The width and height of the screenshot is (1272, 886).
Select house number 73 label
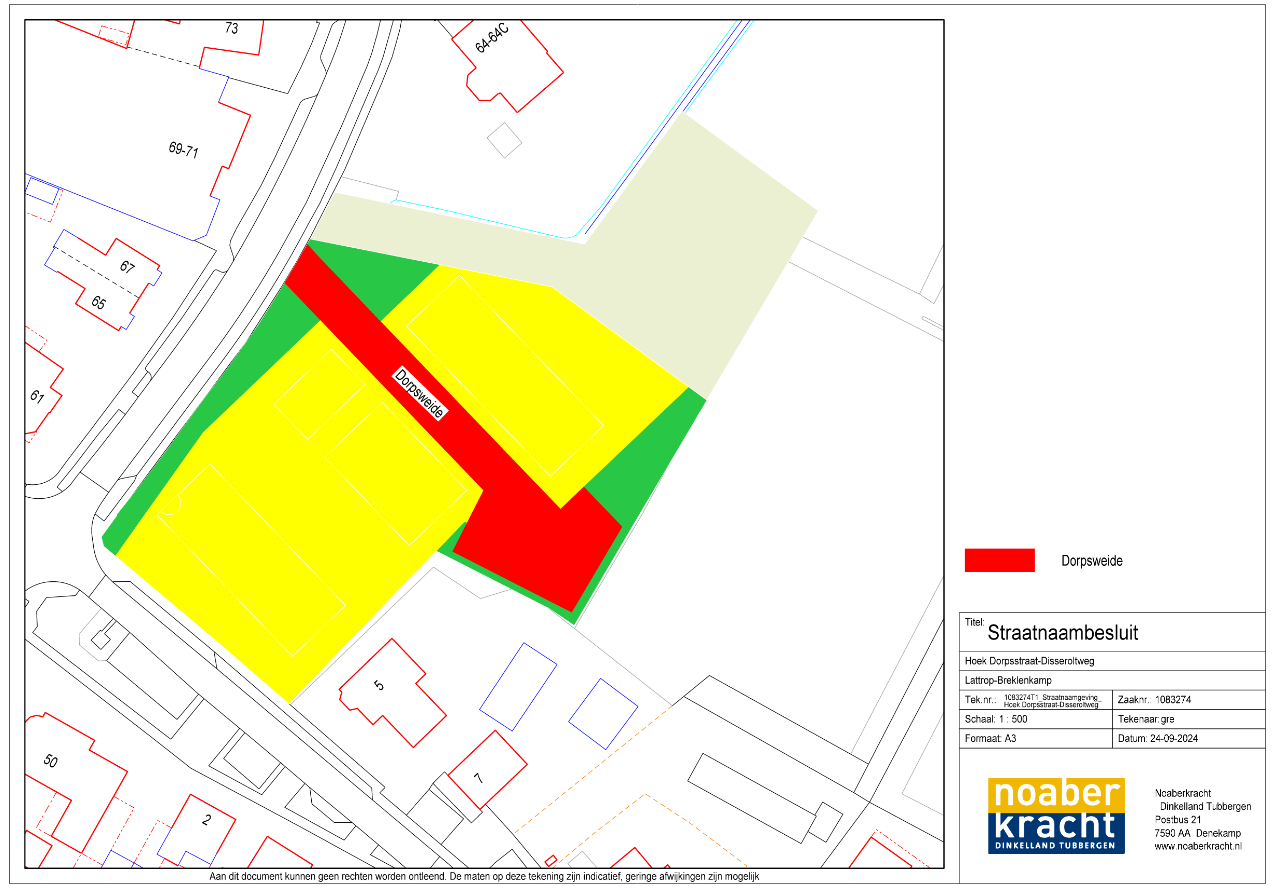pyautogui.click(x=231, y=29)
